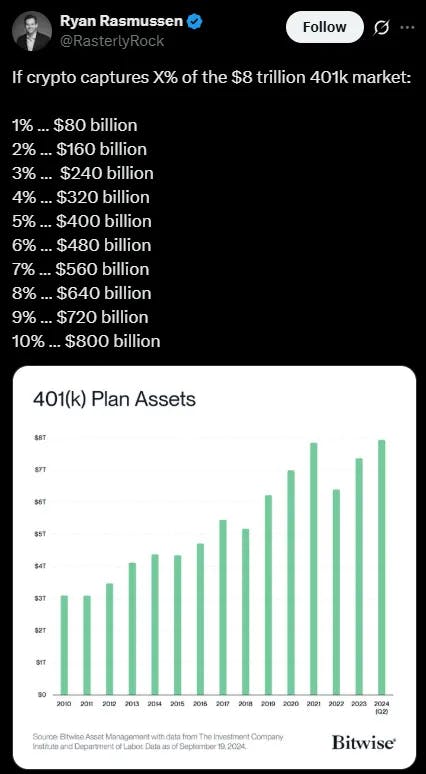Click the '10% ... $800 billion' line
The height and width of the screenshot is (774, 426).
[x=86, y=341]
